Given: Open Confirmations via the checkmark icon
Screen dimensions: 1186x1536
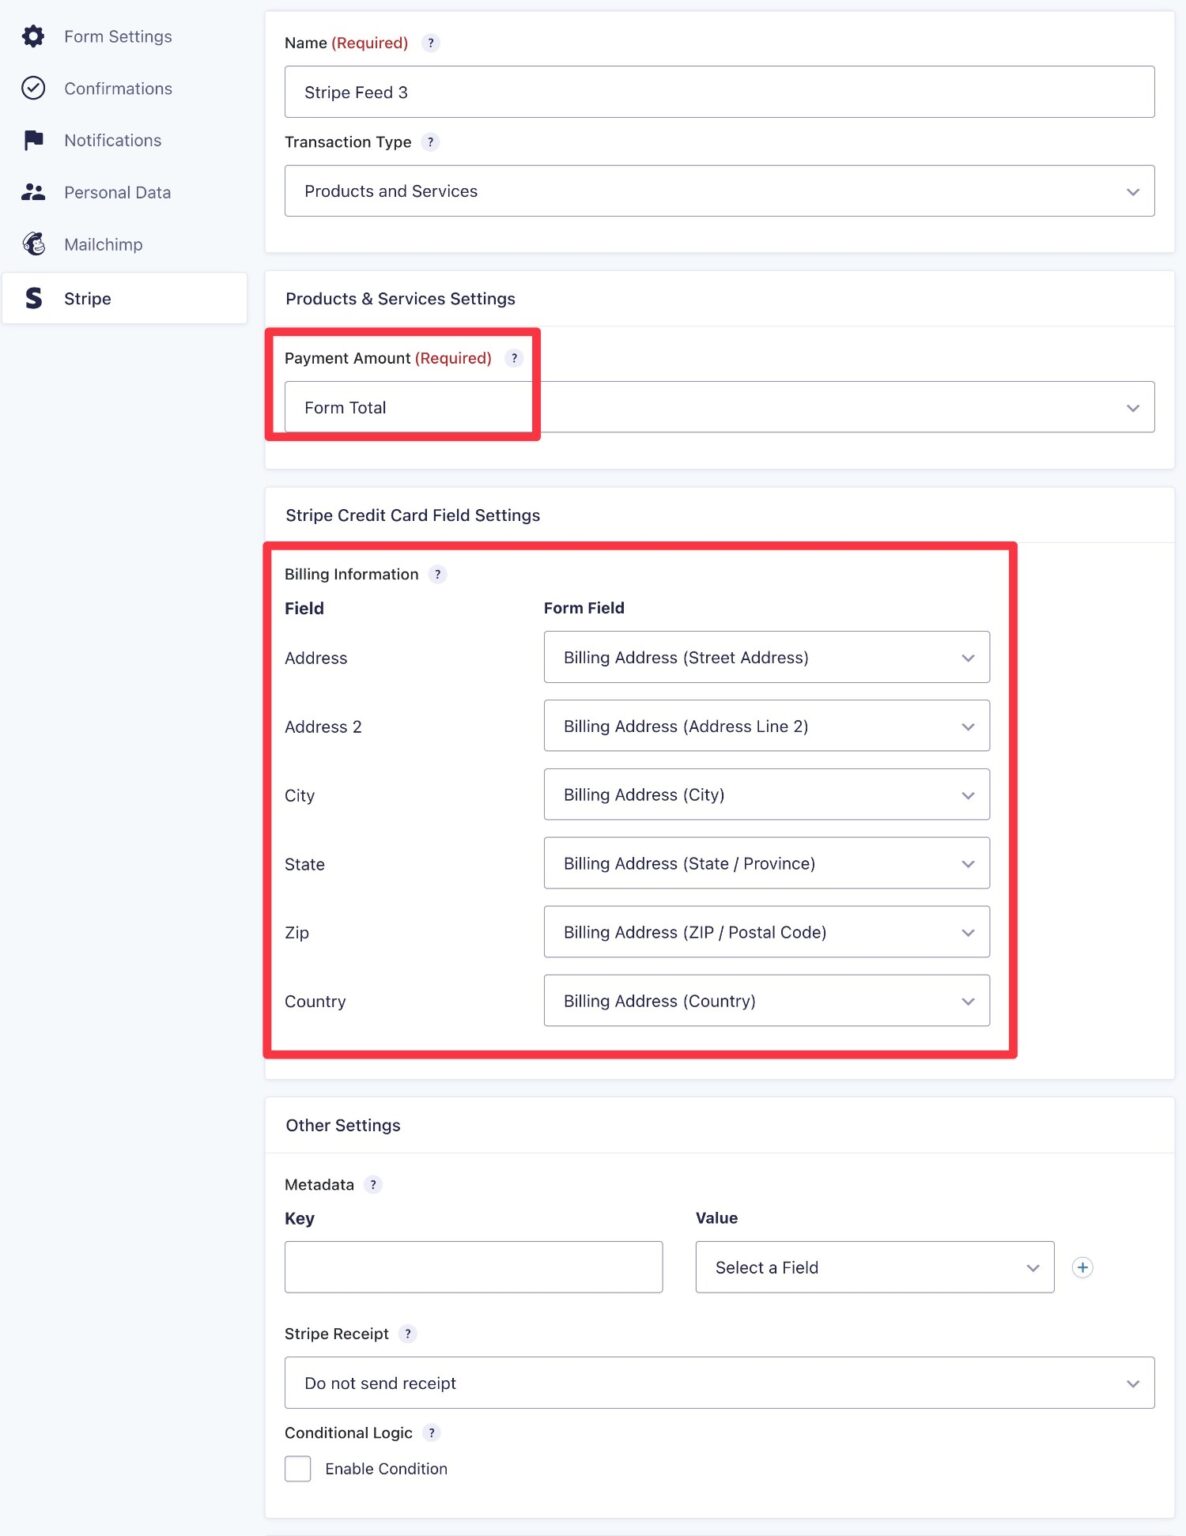Looking at the screenshot, I should (x=33, y=88).
